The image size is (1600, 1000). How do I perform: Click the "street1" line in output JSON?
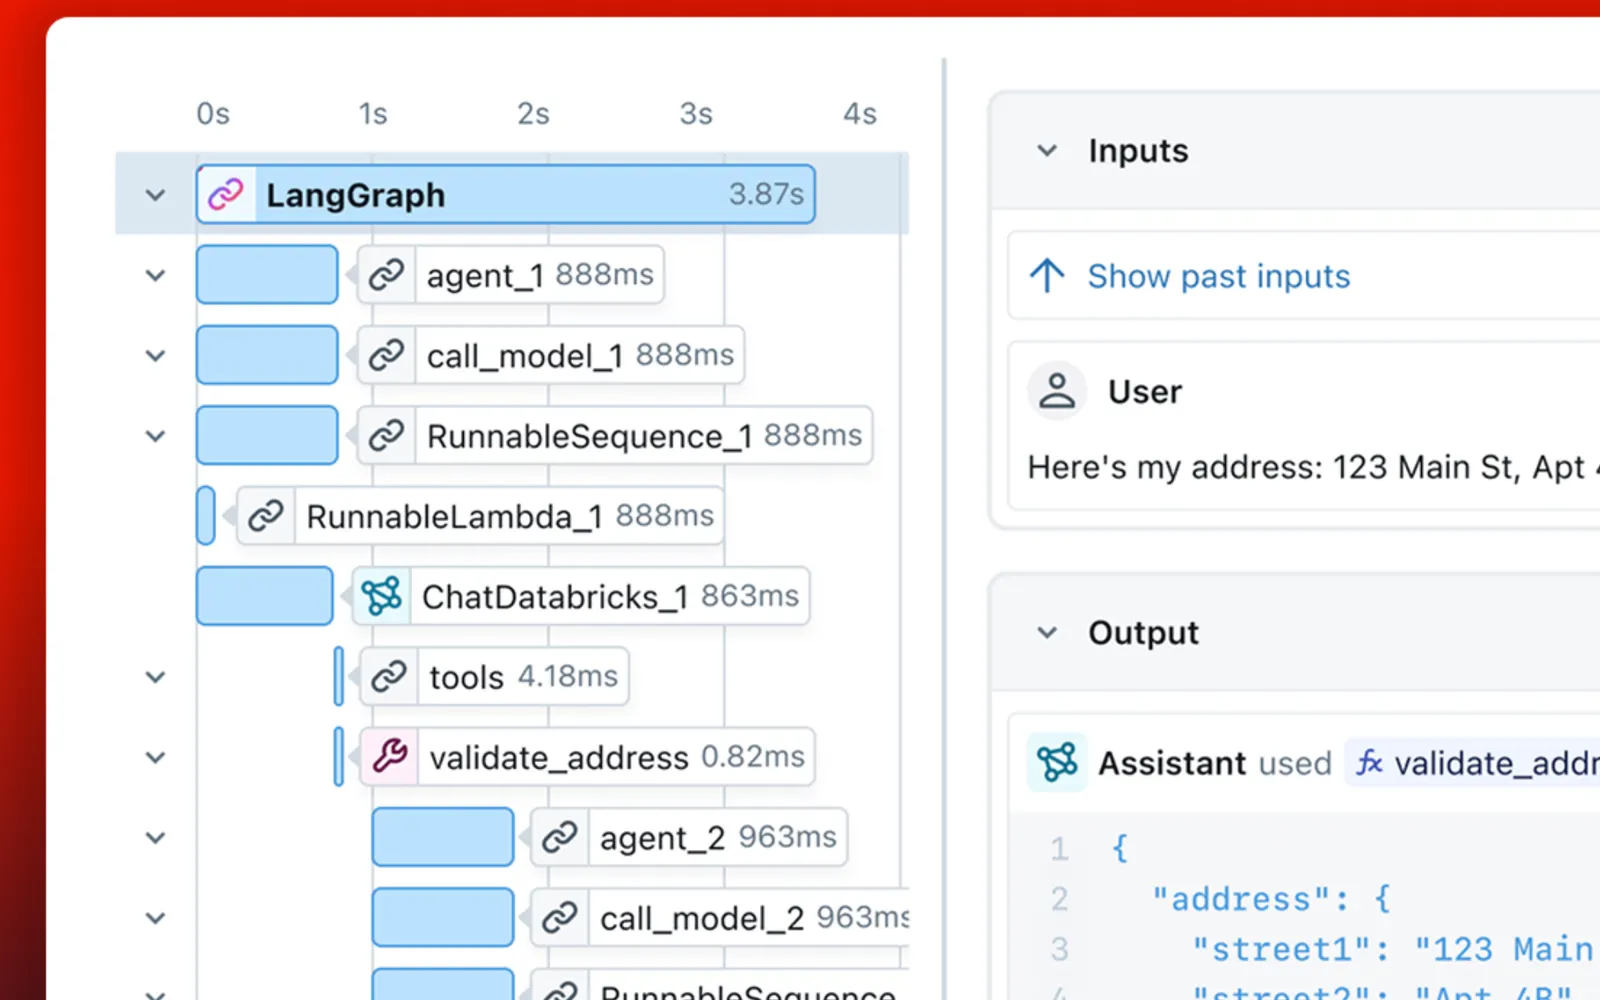1392,949
